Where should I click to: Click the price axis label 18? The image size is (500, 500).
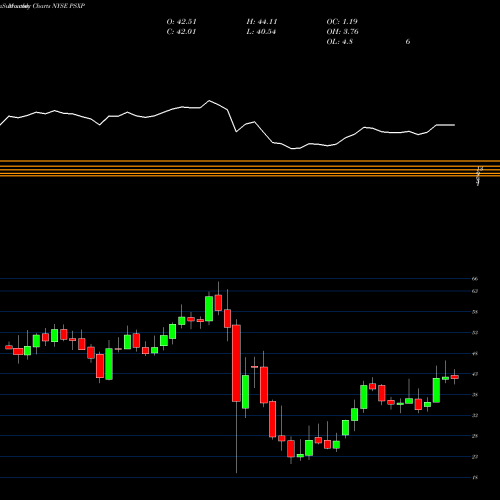tap(475, 478)
